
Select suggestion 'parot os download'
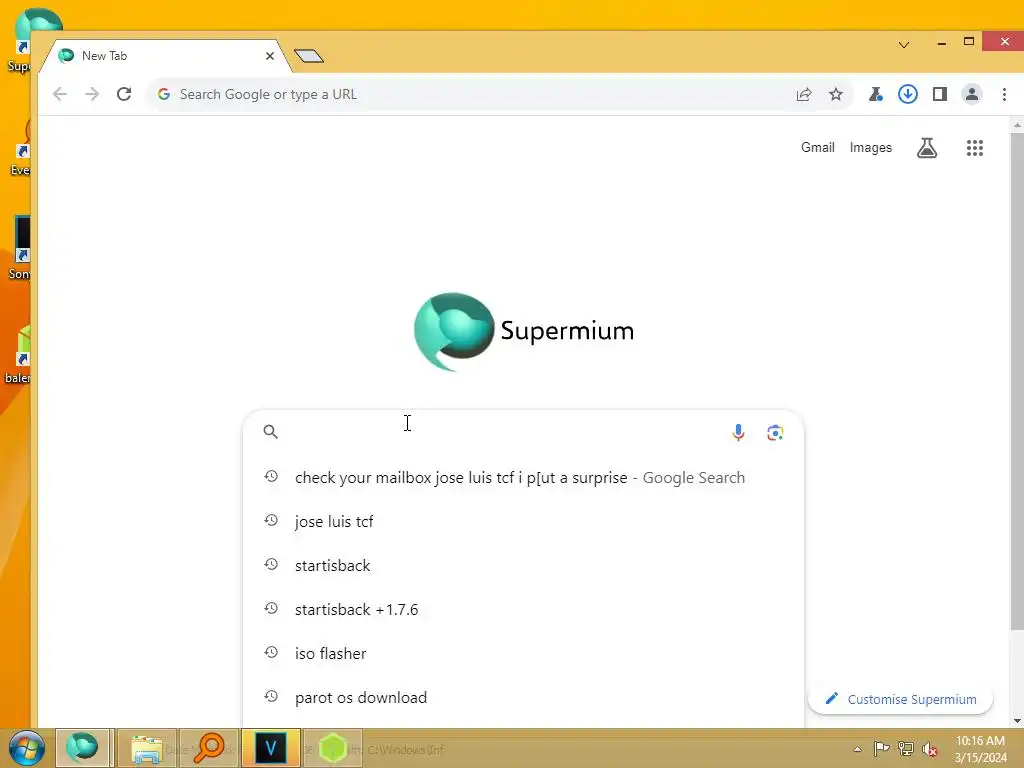(523, 697)
